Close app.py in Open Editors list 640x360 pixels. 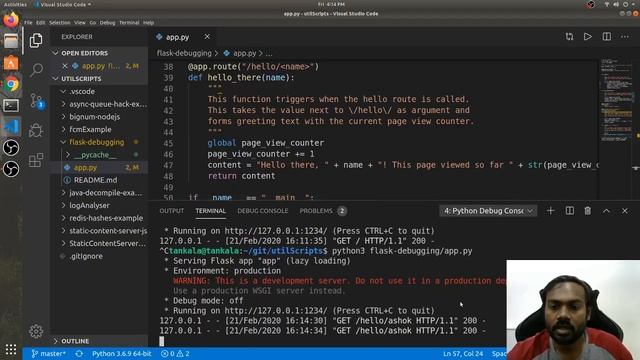[64, 66]
